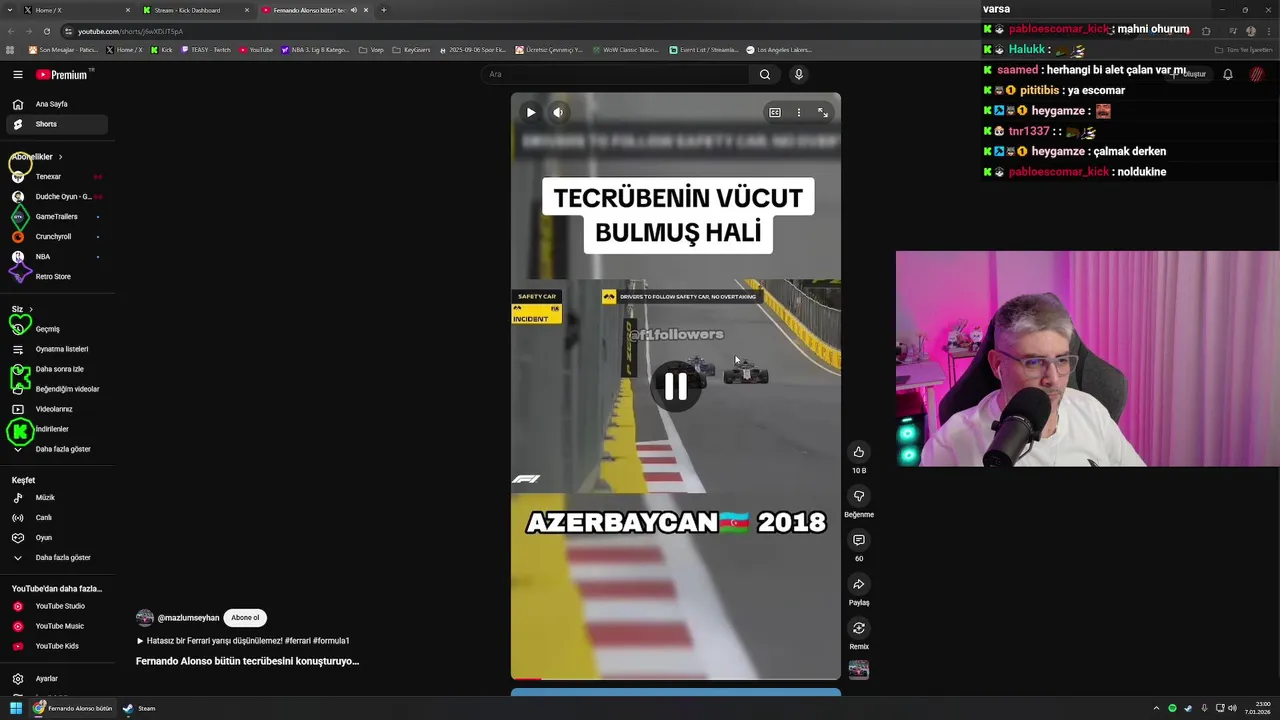Open a new browser tab
The width and height of the screenshot is (1280, 720).
383,10
